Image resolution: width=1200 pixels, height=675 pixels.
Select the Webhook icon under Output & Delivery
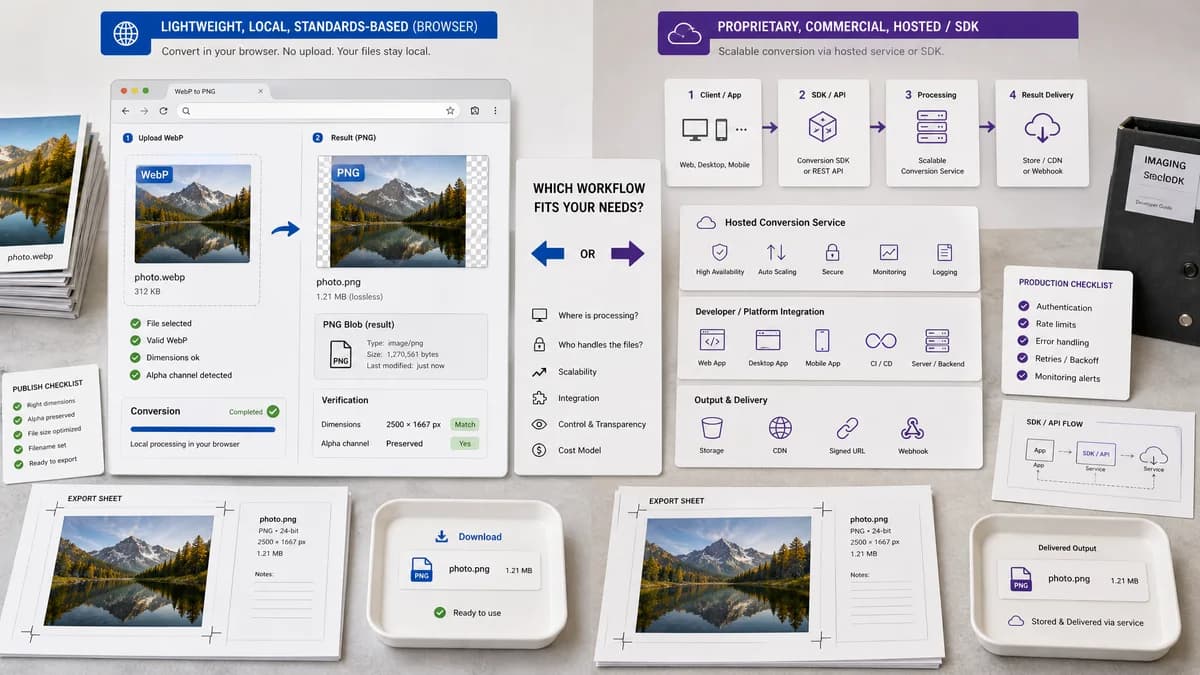912,429
